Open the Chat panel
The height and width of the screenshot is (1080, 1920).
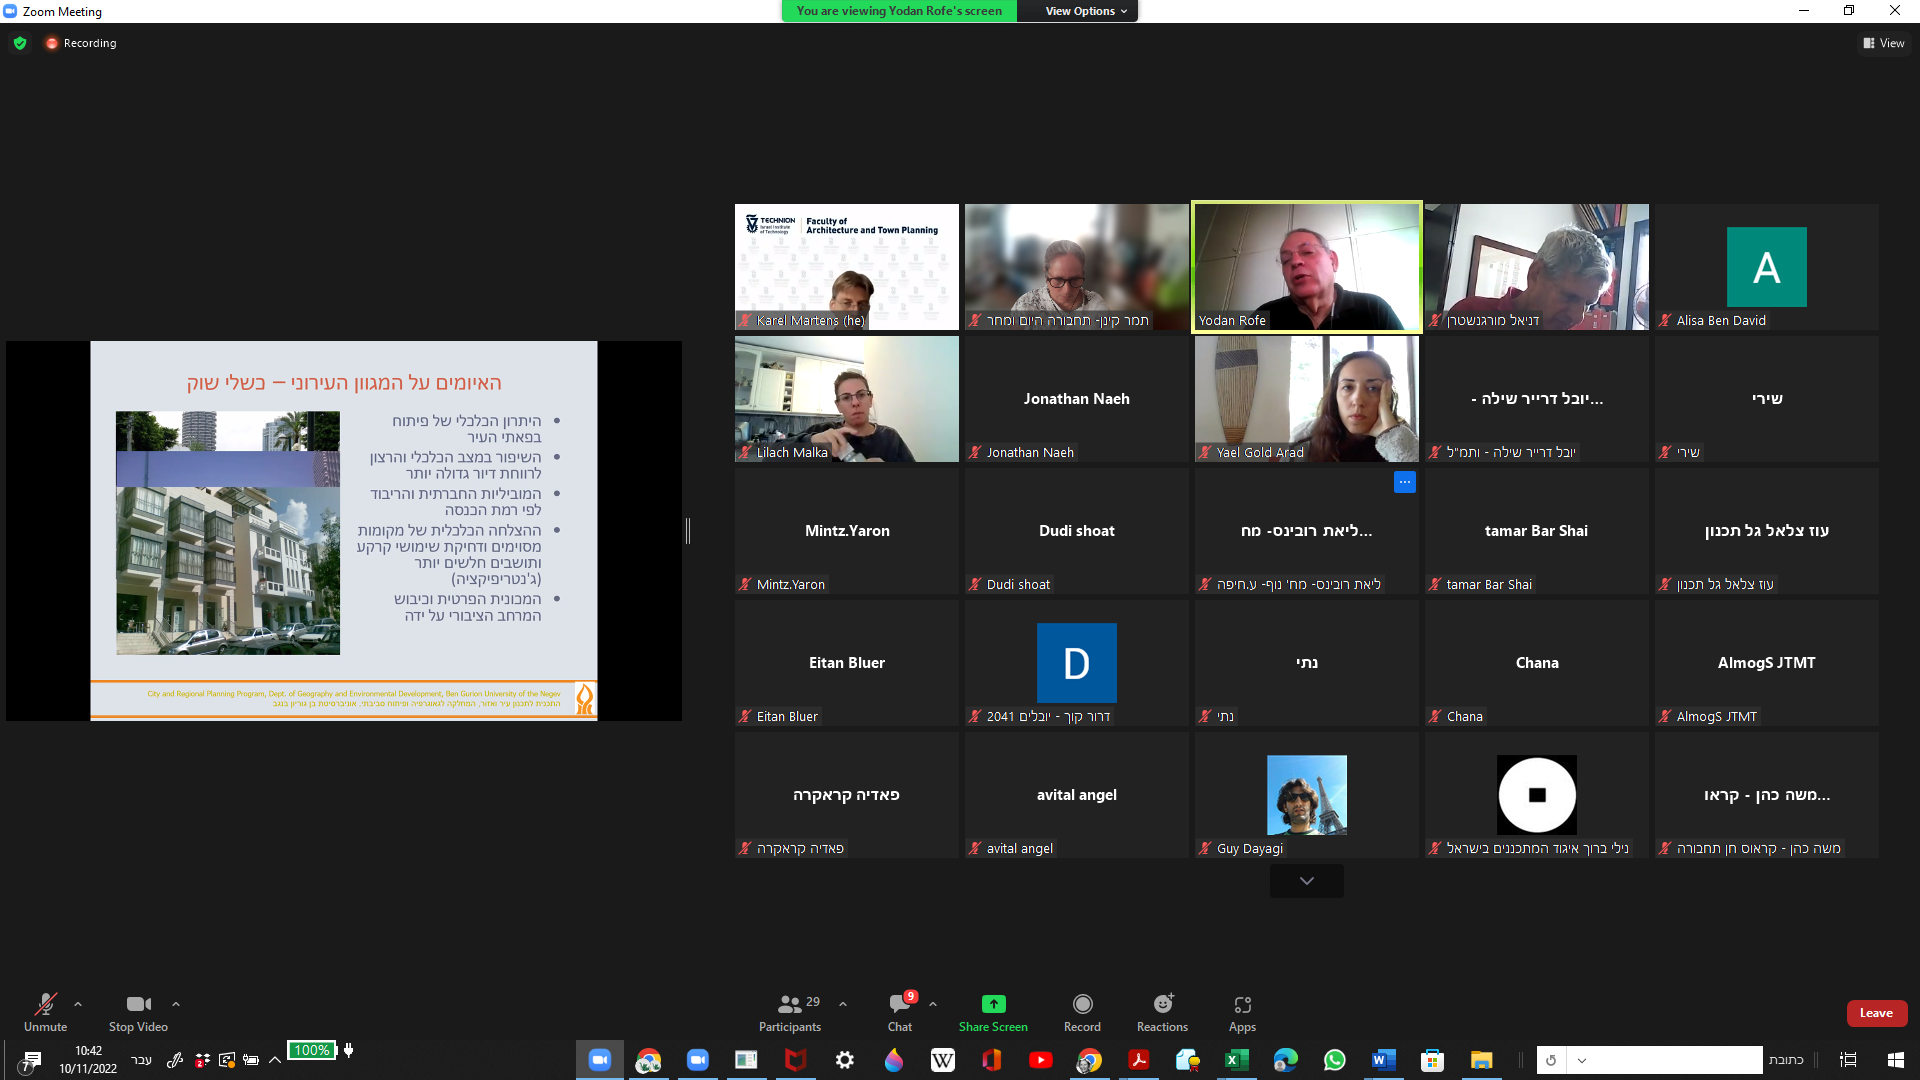tap(900, 1012)
